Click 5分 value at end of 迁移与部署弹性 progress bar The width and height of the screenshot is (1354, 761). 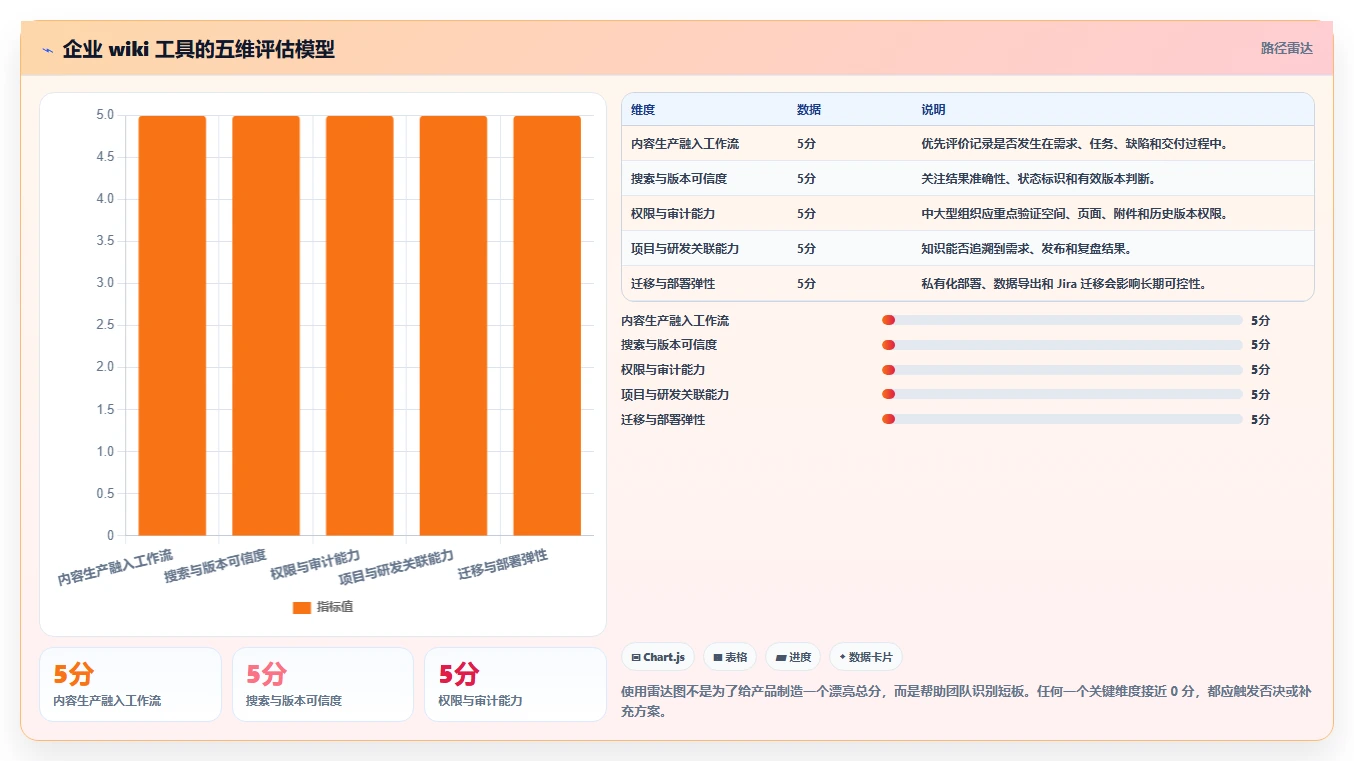[x=1260, y=420]
